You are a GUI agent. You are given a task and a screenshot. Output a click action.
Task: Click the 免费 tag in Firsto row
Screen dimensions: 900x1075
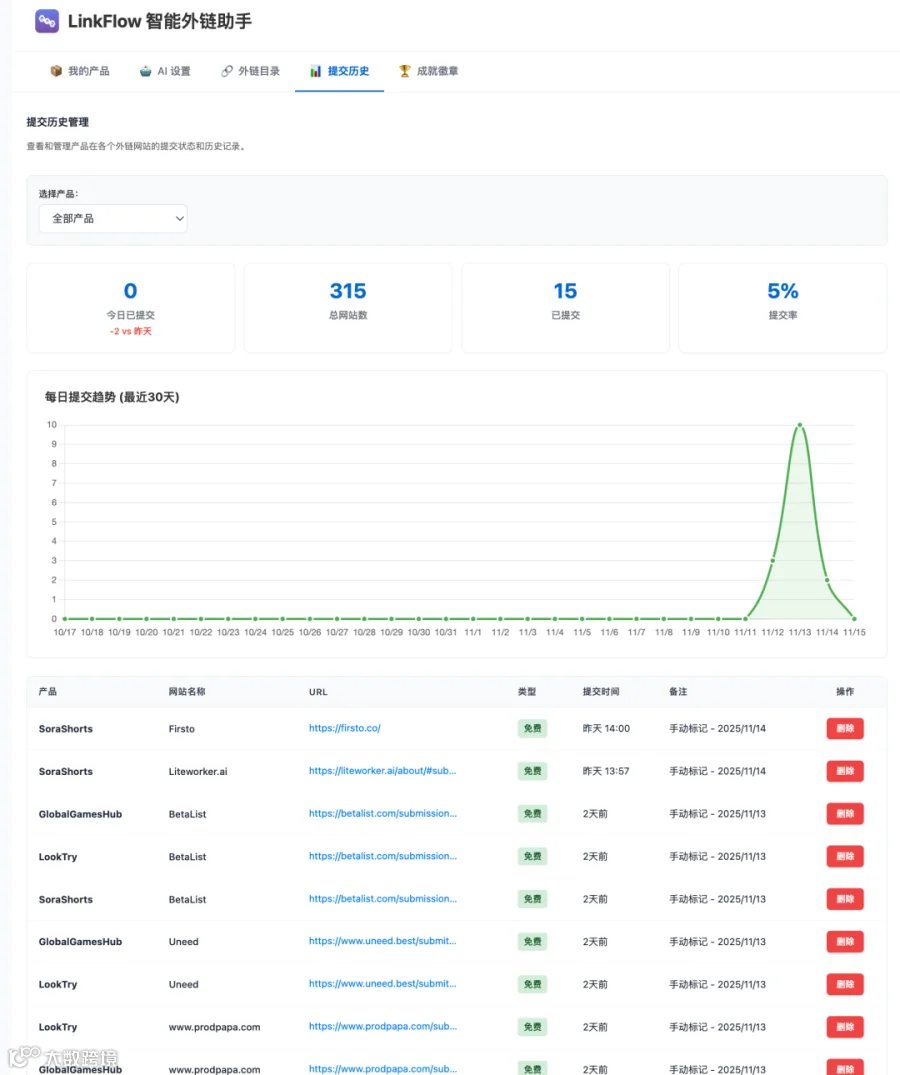(x=533, y=728)
